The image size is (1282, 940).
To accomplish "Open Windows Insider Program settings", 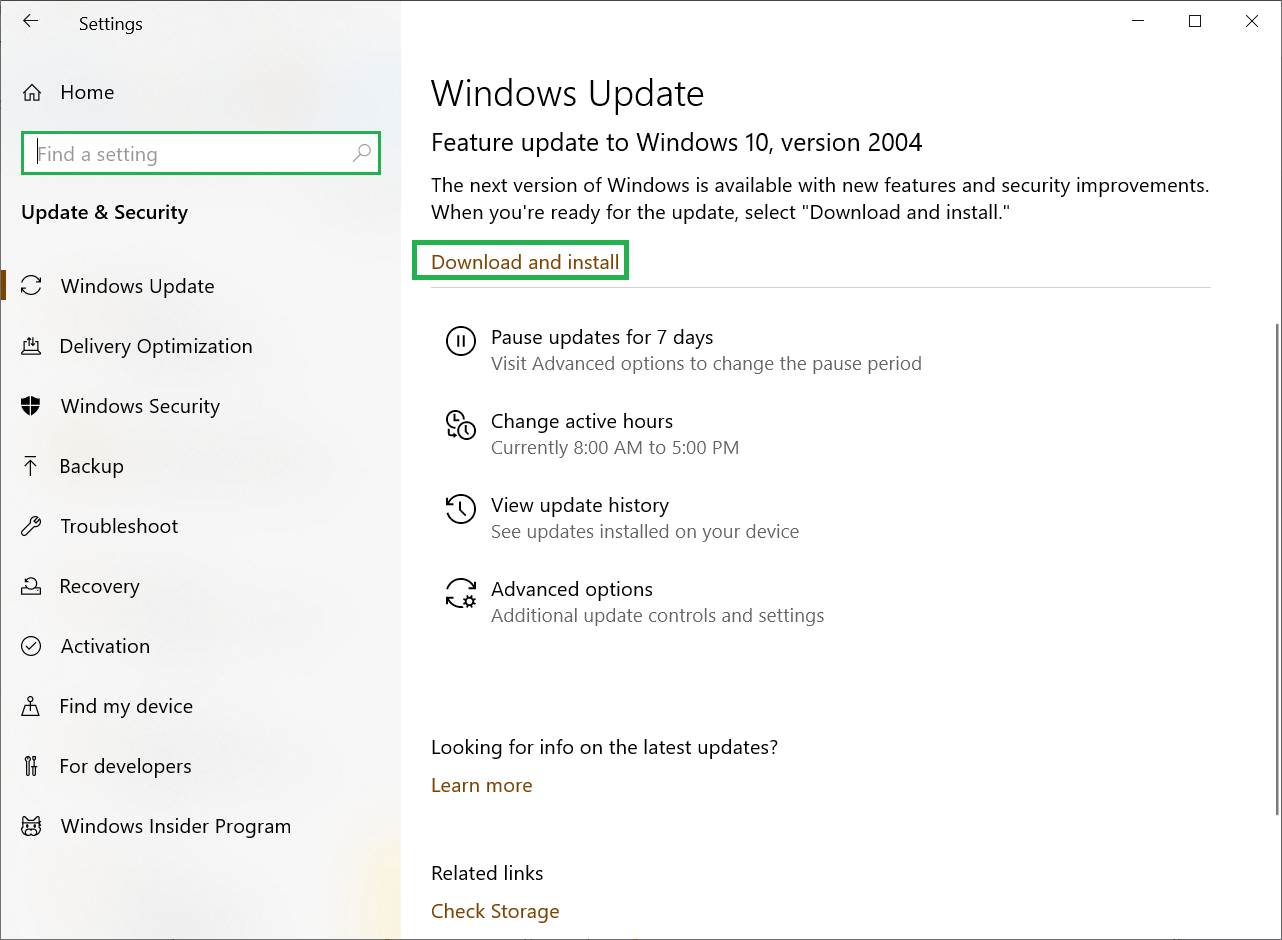I will click(x=176, y=826).
